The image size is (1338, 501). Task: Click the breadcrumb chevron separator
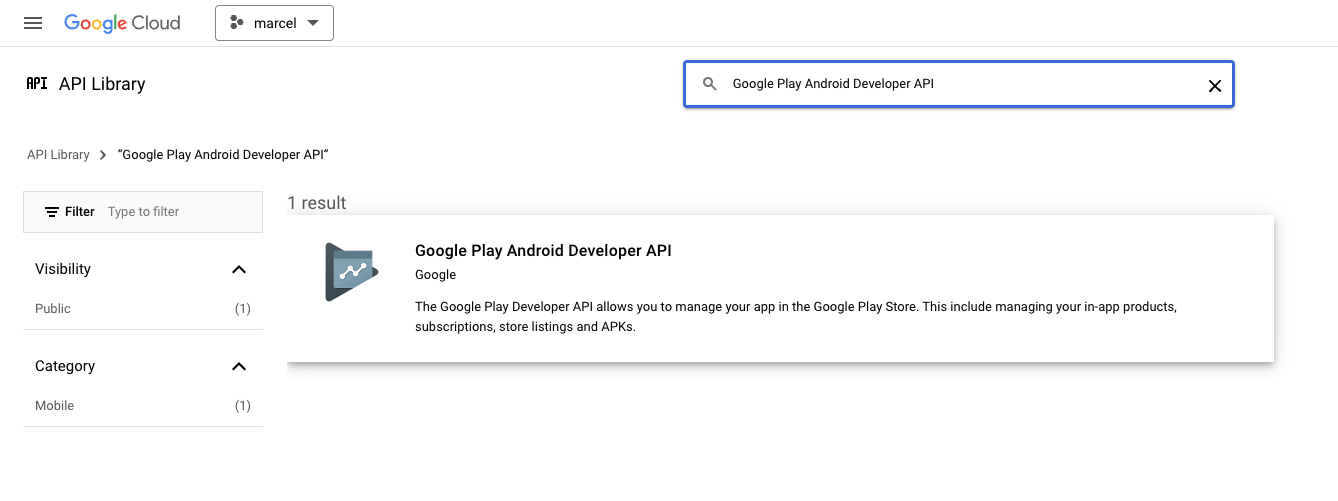pos(103,155)
